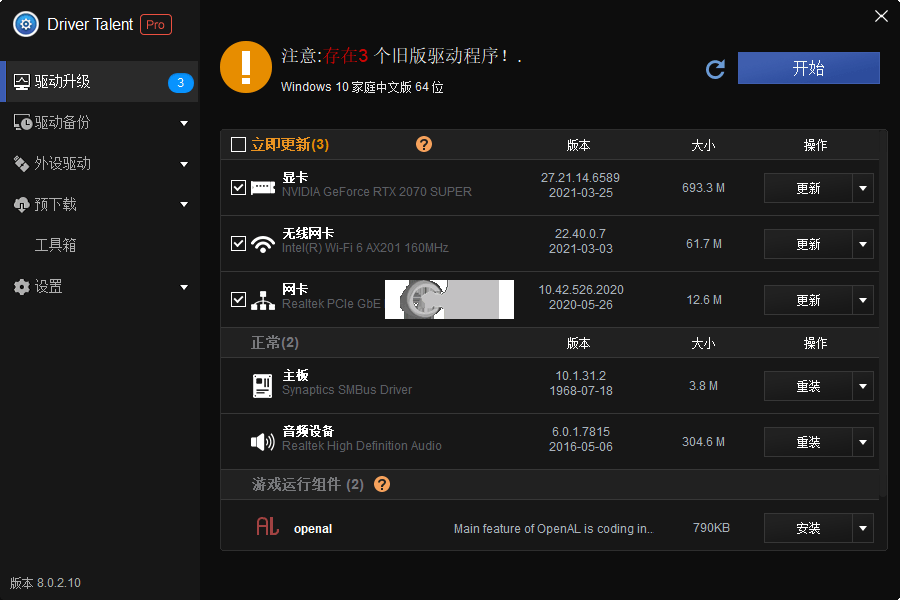
Task: Uncheck the 无线网卡 driver checkbox
Action: click(238, 243)
